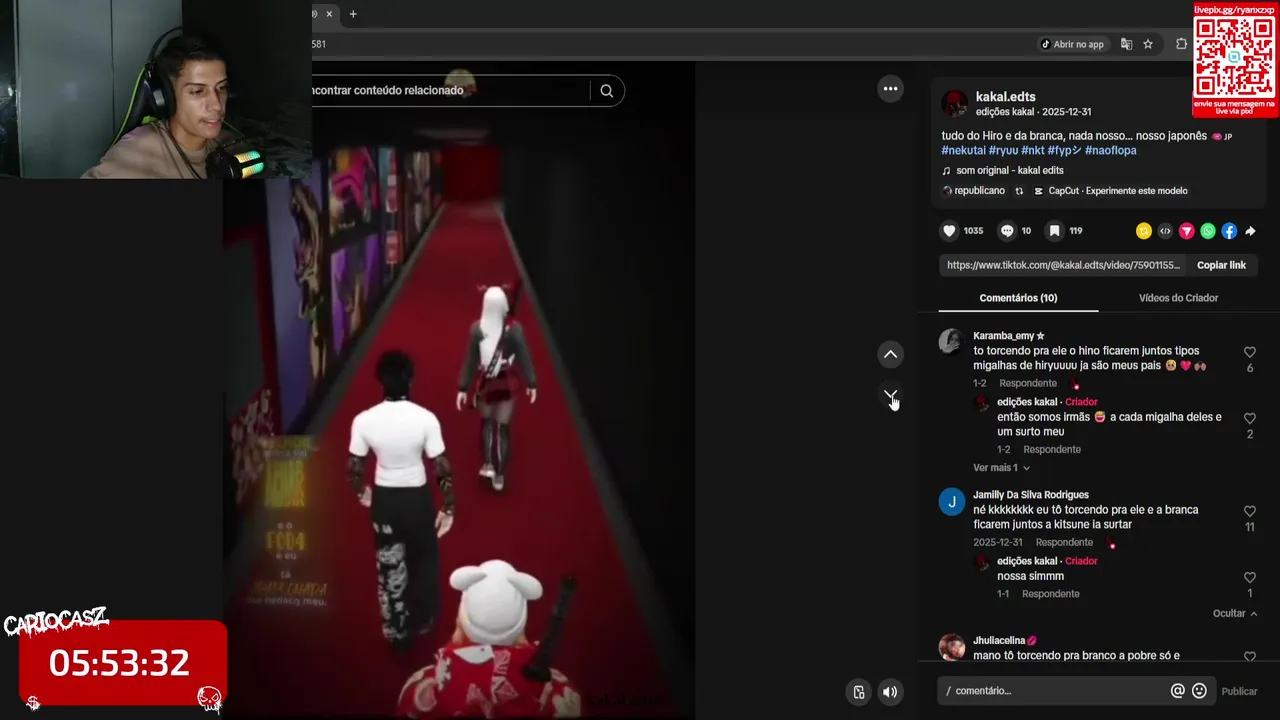1280x720 pixels.
Task: Like the creator reply 'nossa simmm'
Action: 1250,577
